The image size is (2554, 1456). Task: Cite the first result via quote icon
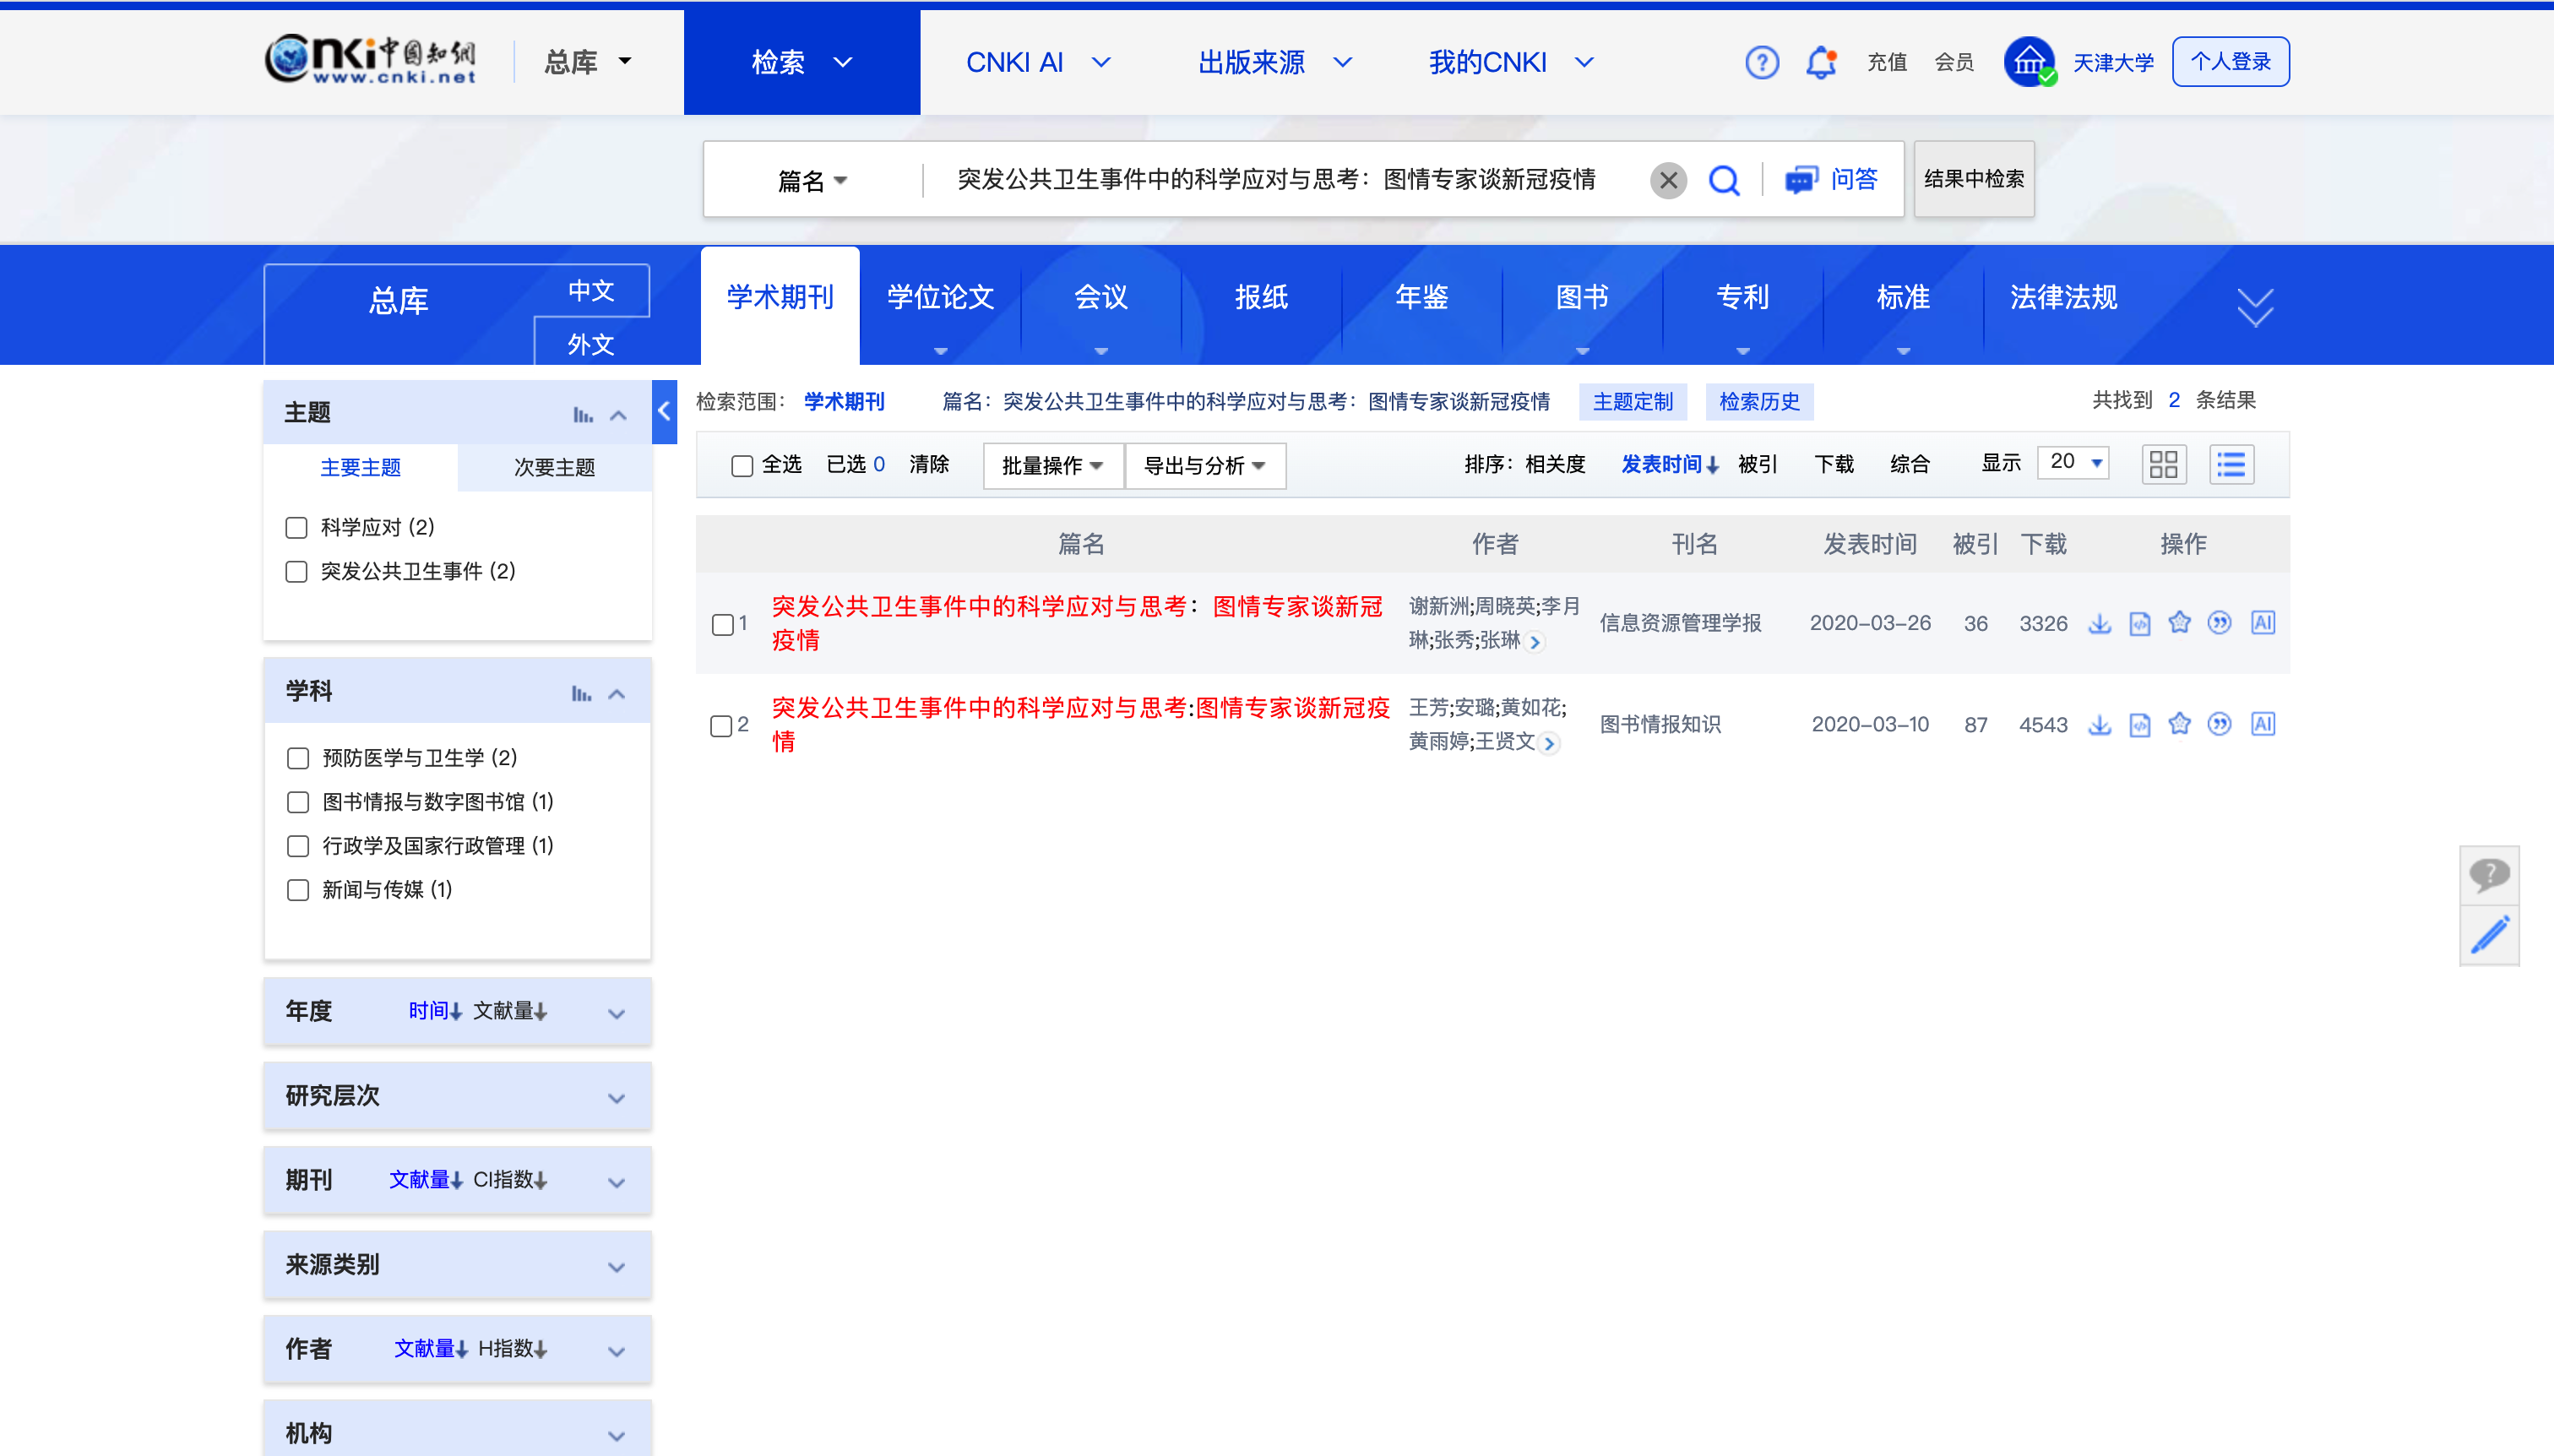[x=2219, y=623]
